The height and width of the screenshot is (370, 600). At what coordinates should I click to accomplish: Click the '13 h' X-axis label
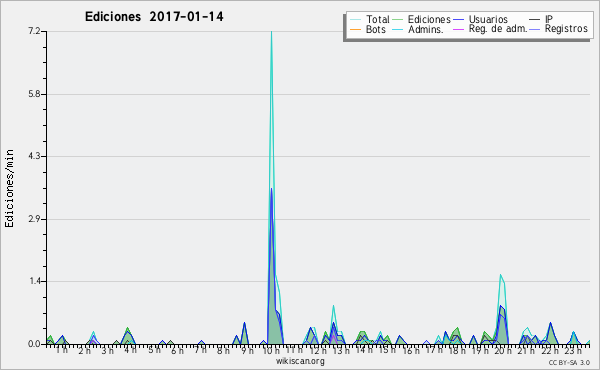click(x=341, y=350)
